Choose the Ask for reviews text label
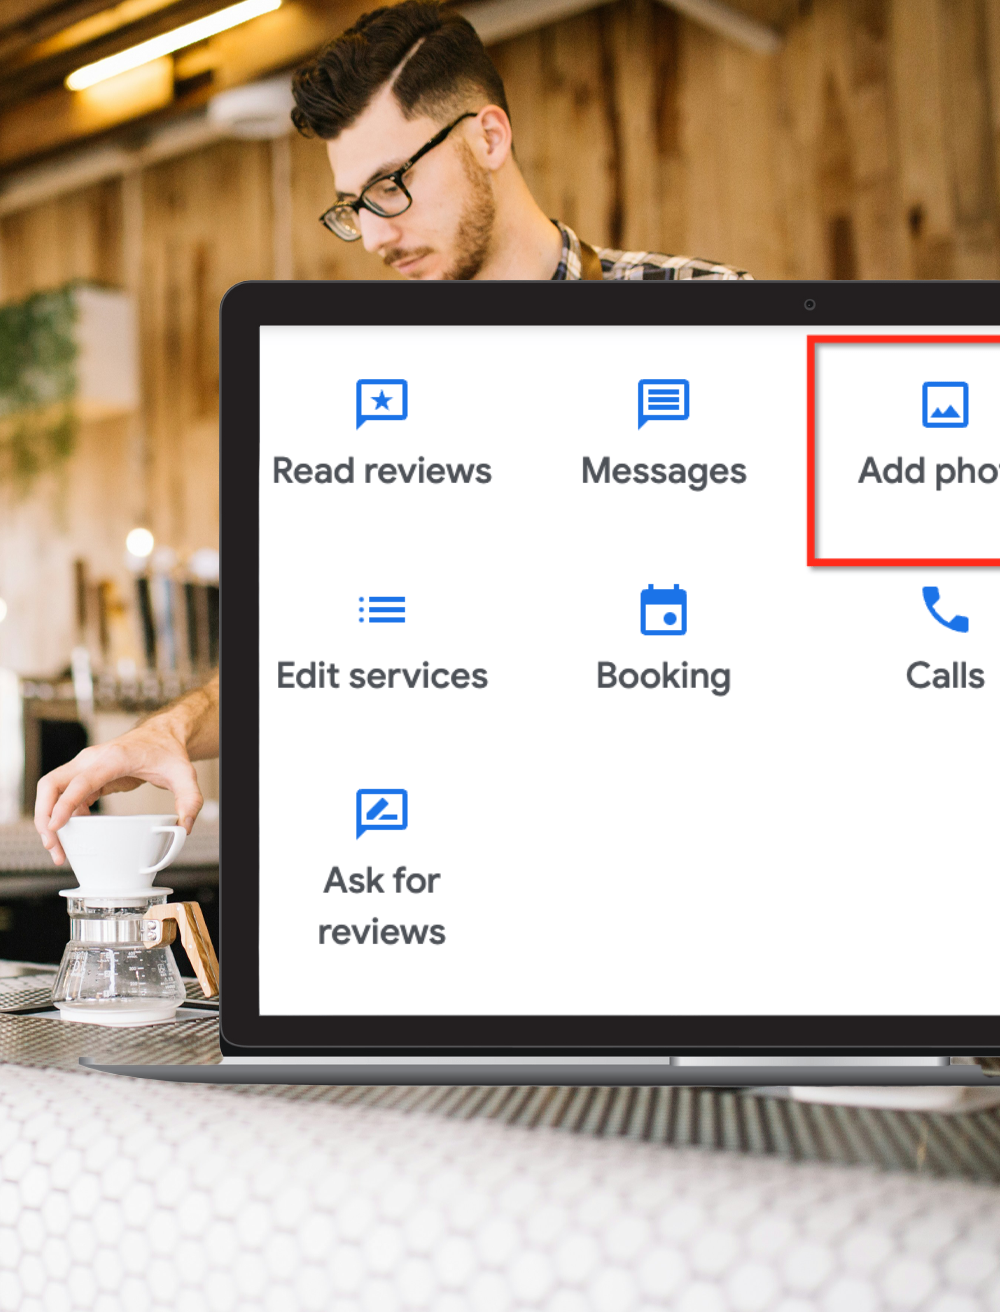This screenshot has width=1000, height=1312. click(381, 906)
